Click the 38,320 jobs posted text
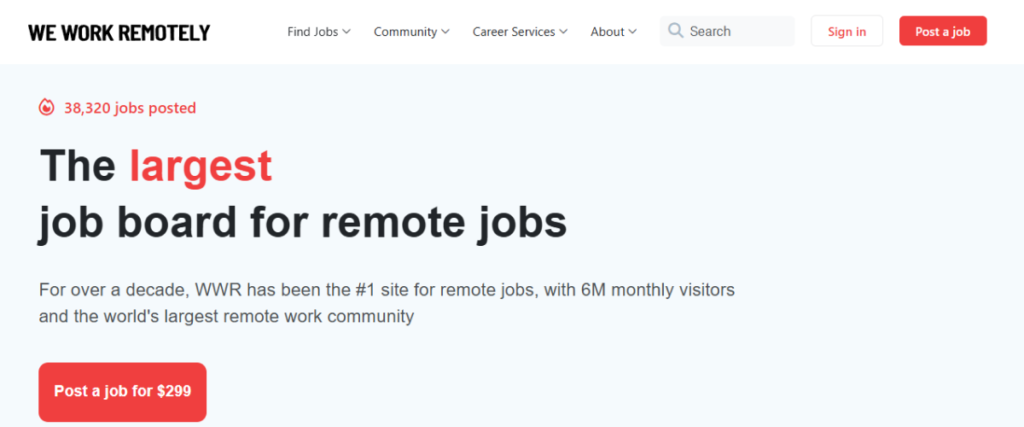This screenshot has width=1024, height=427. coord(130,108)
